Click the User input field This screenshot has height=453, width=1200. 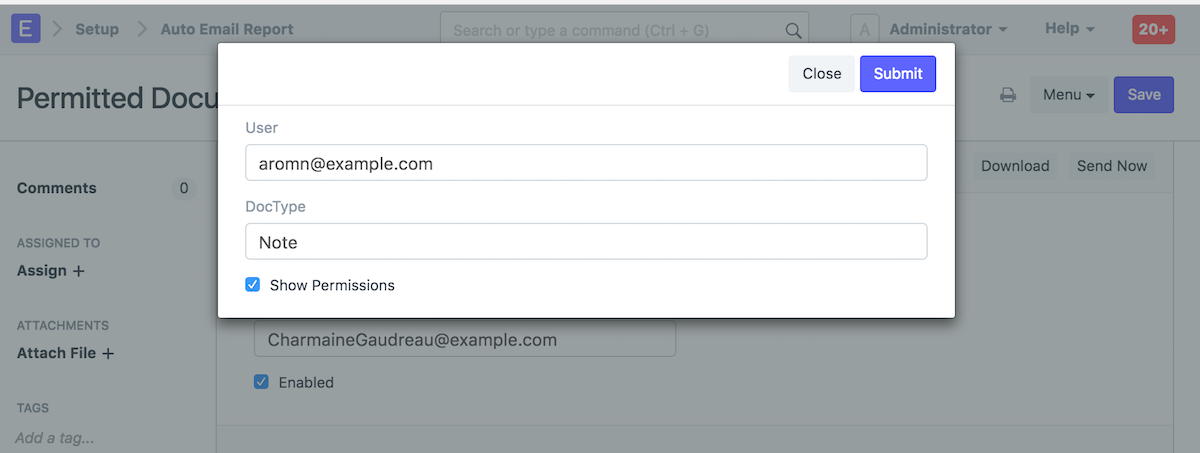click(x=586, y=163)
